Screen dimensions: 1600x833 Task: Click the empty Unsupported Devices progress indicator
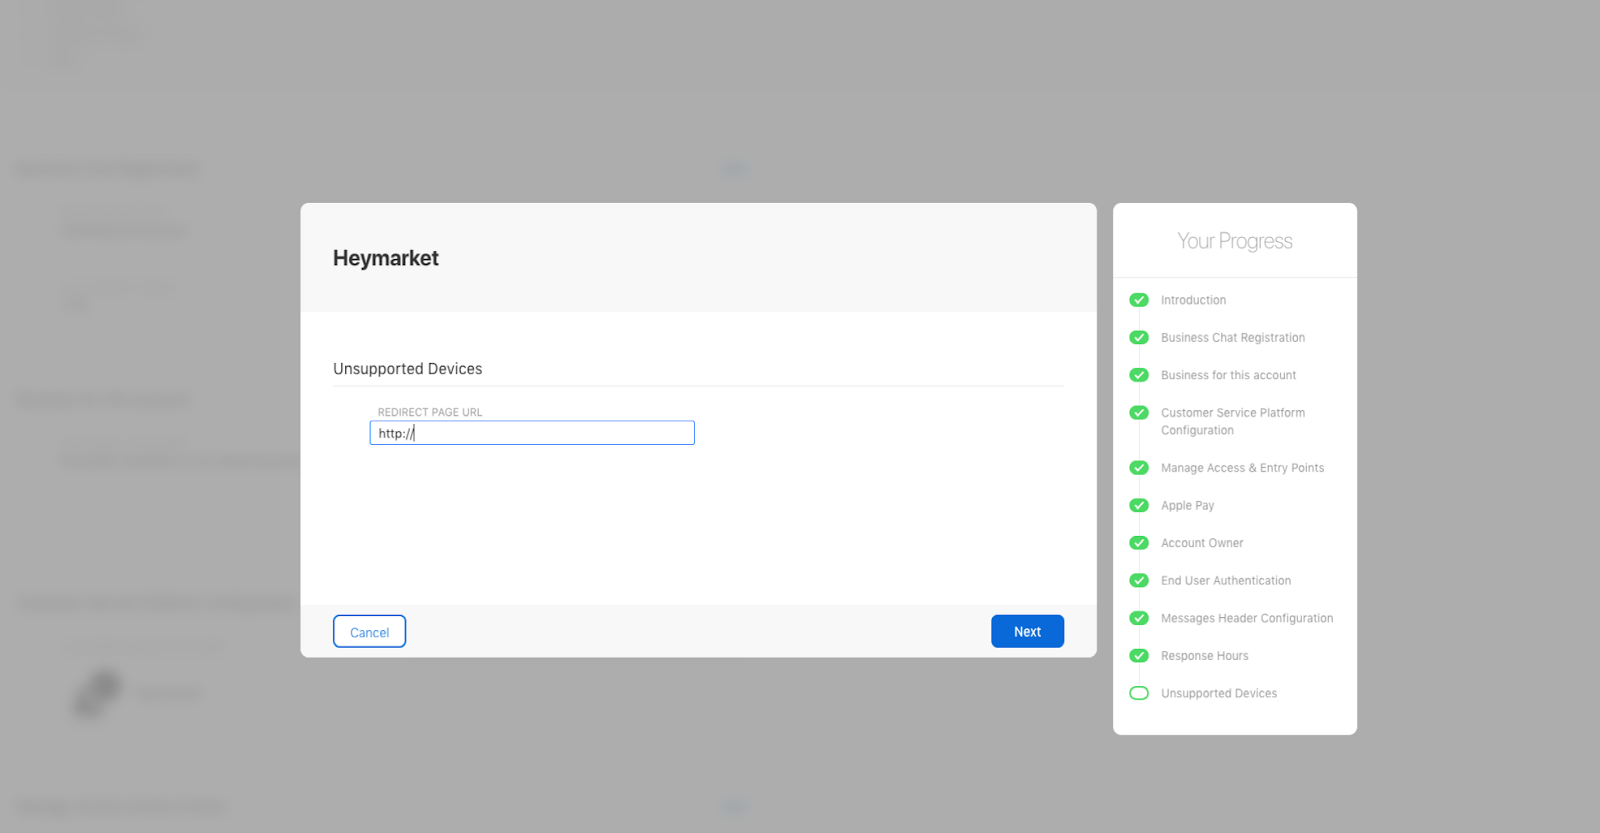[x=1139, y=693]
